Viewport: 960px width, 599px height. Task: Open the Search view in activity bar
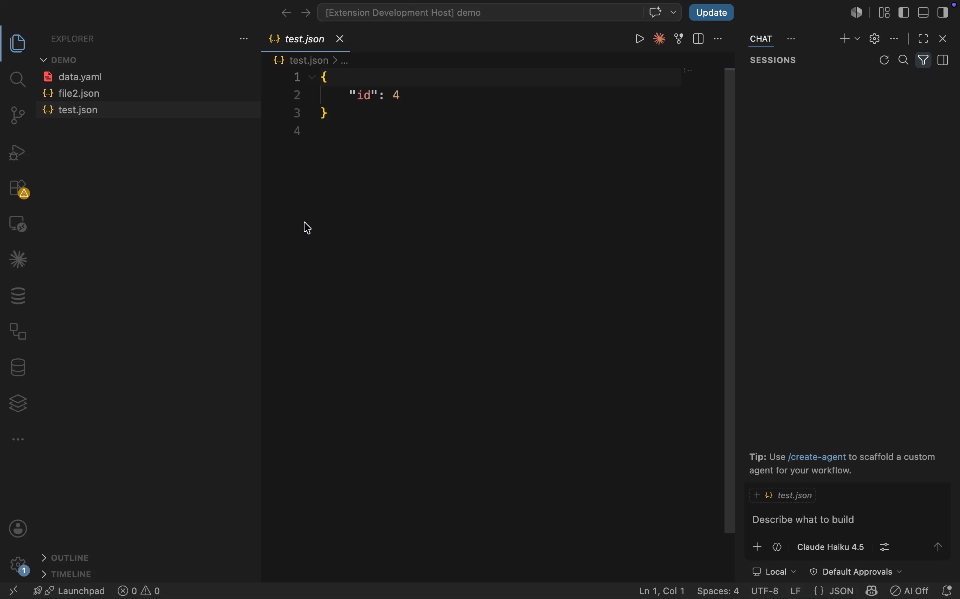tap(18, 79)
